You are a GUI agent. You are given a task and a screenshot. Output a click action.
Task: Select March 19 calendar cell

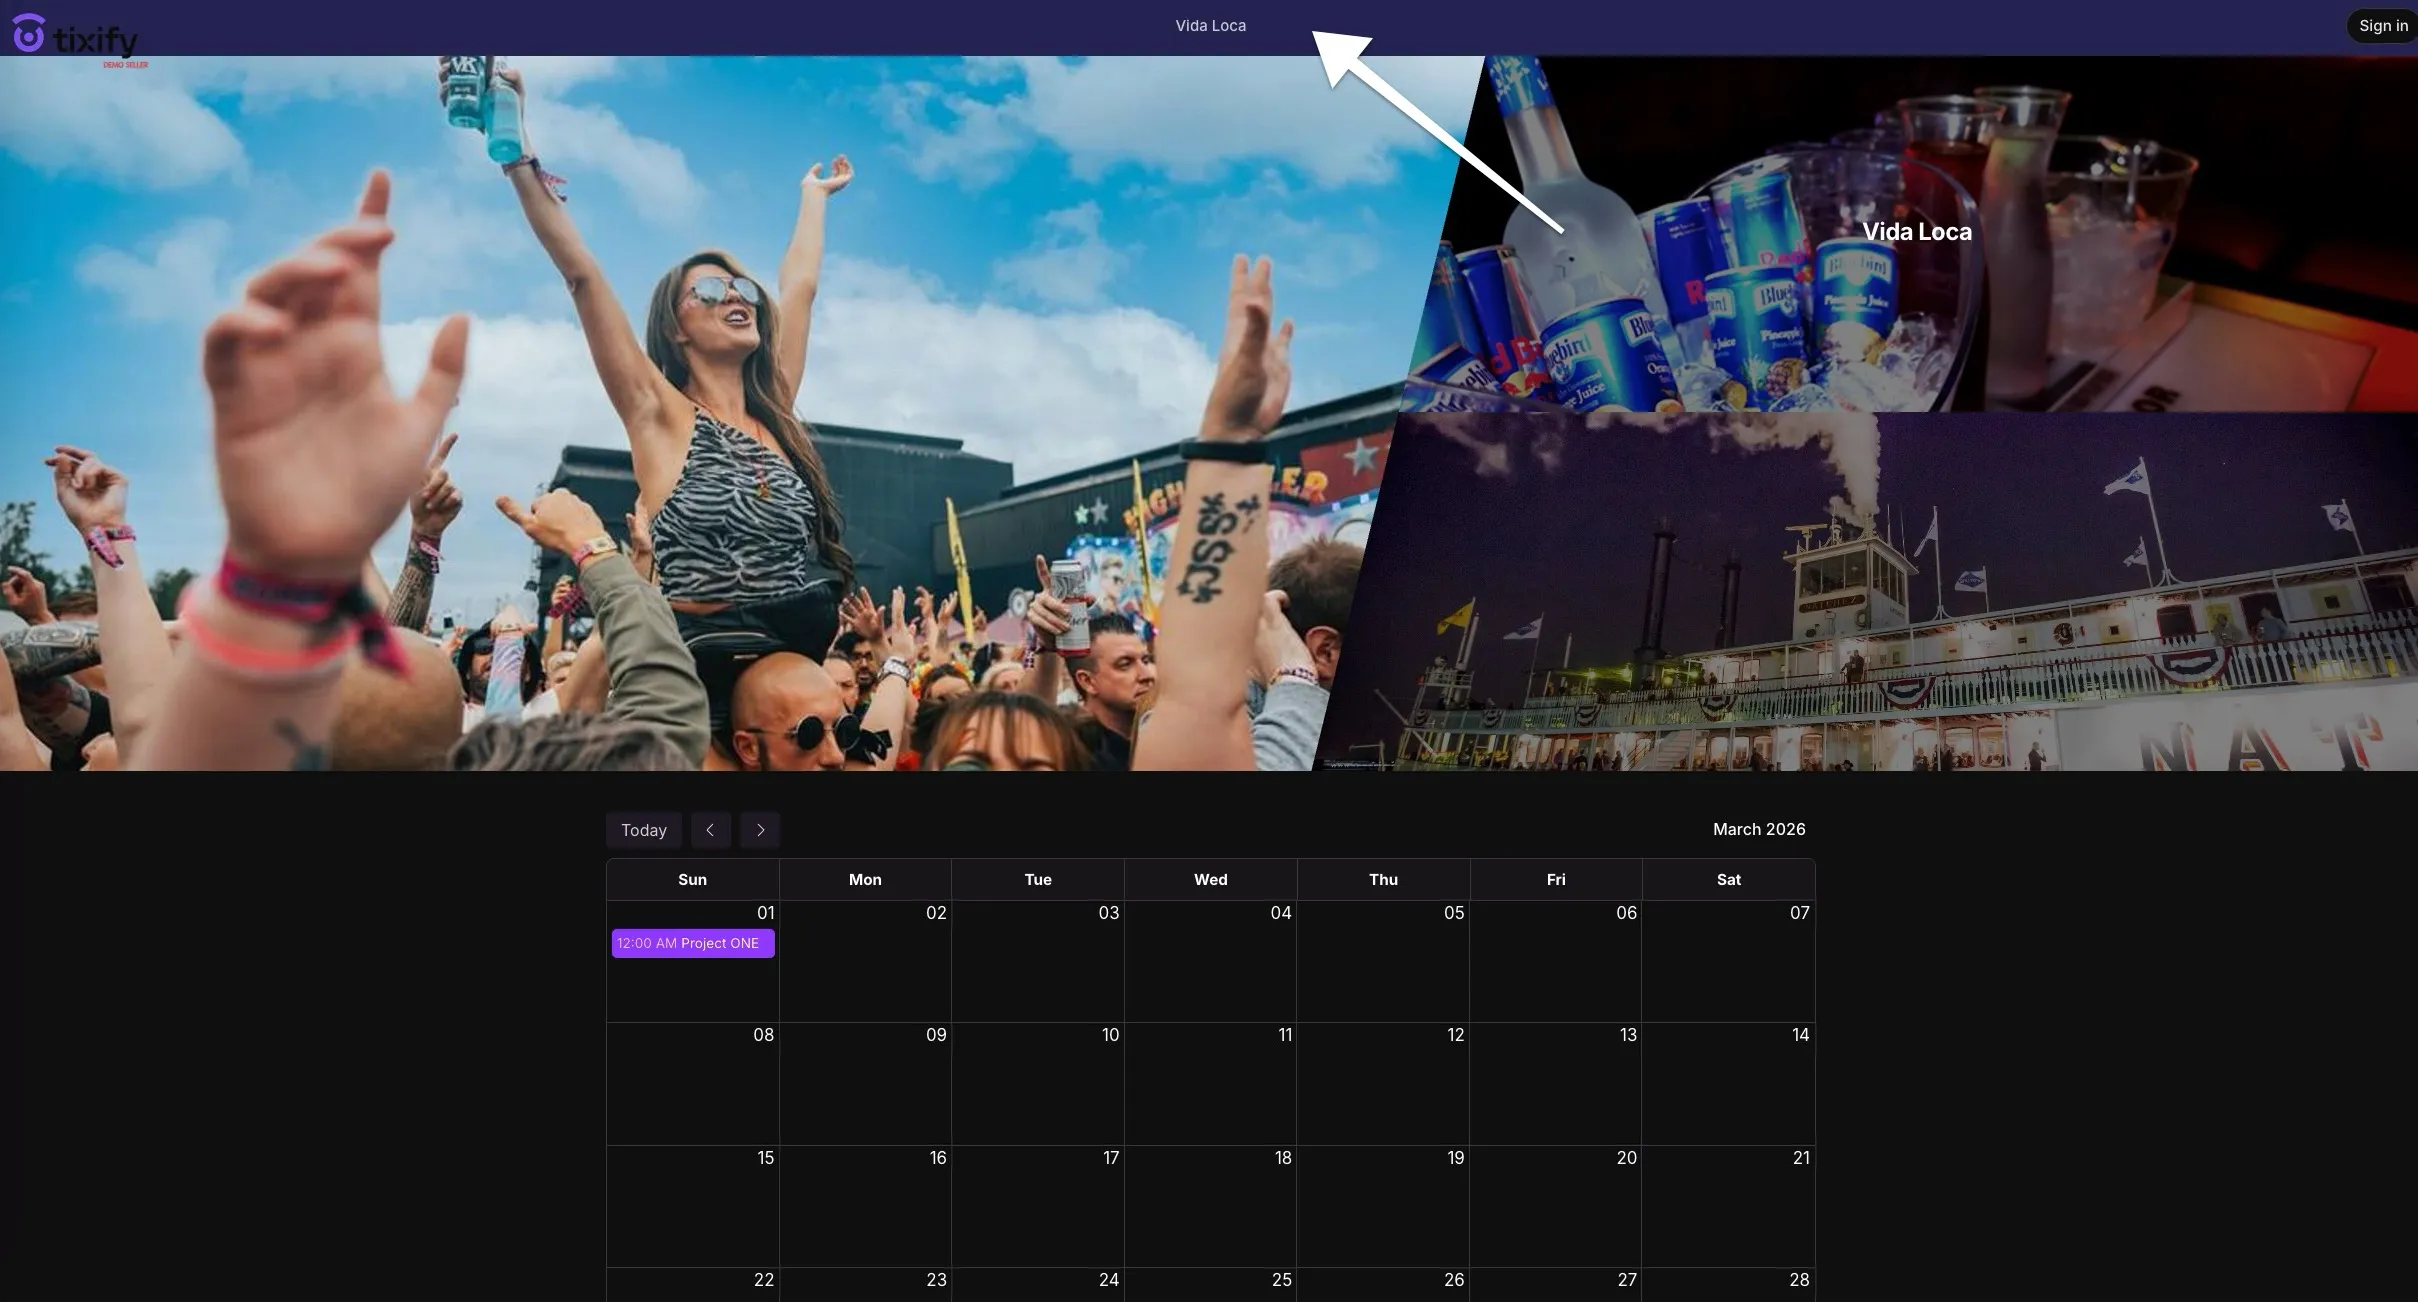tap(1384, 1207)
